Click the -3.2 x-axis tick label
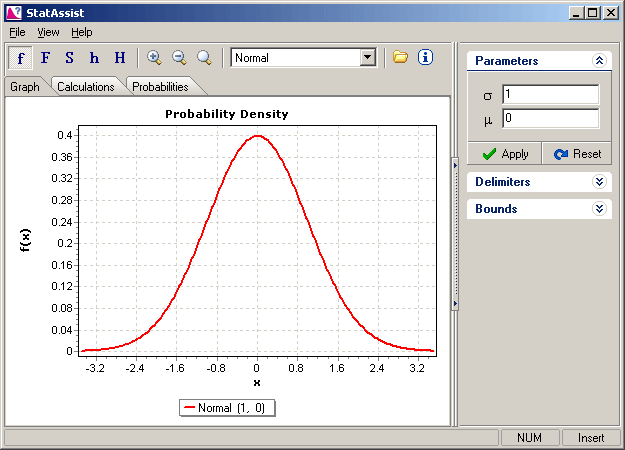The width and height of the screenshot is (625, 450). pyautogui.click(x=95, y=368)
